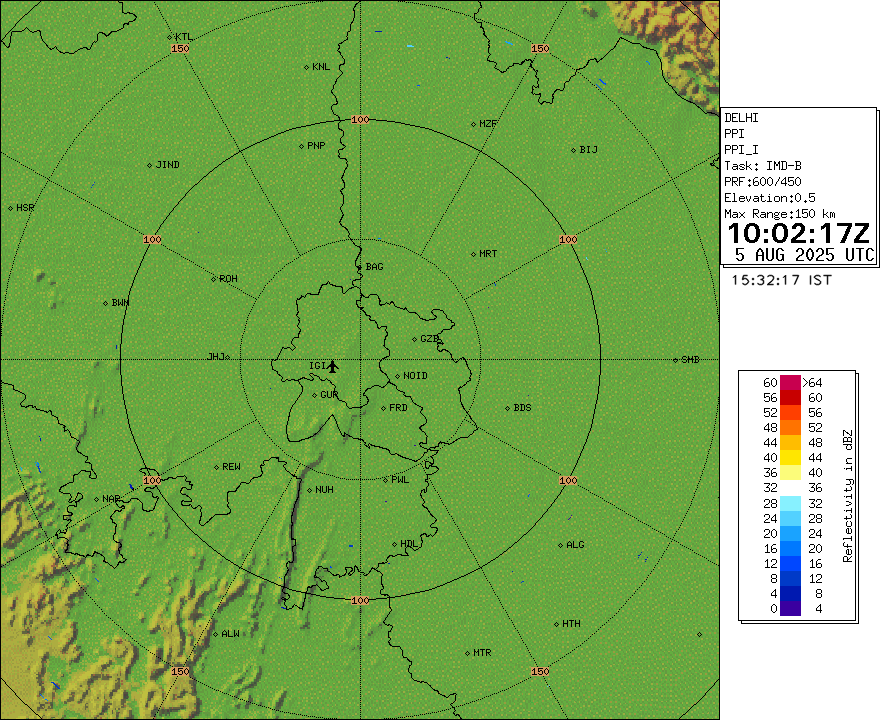Click the JIND station marker

coord(150,165)
